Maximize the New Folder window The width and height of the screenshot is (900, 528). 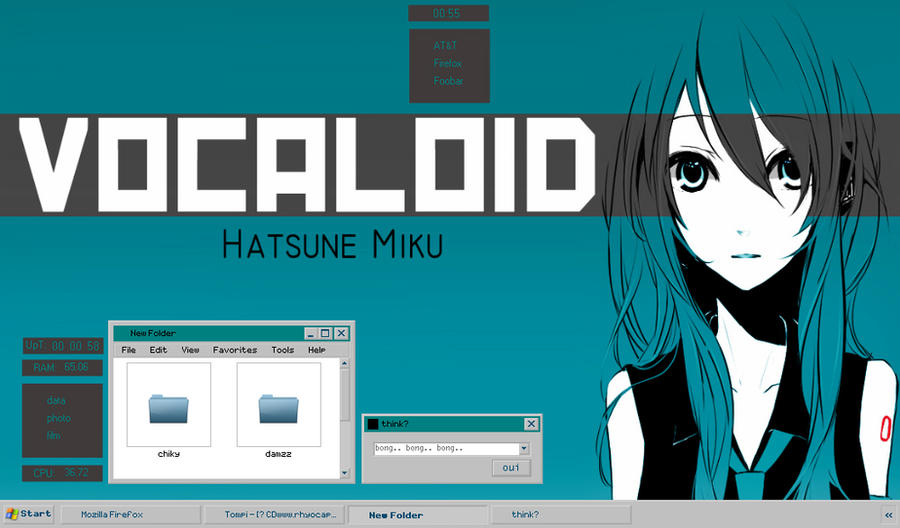(325, 333)
